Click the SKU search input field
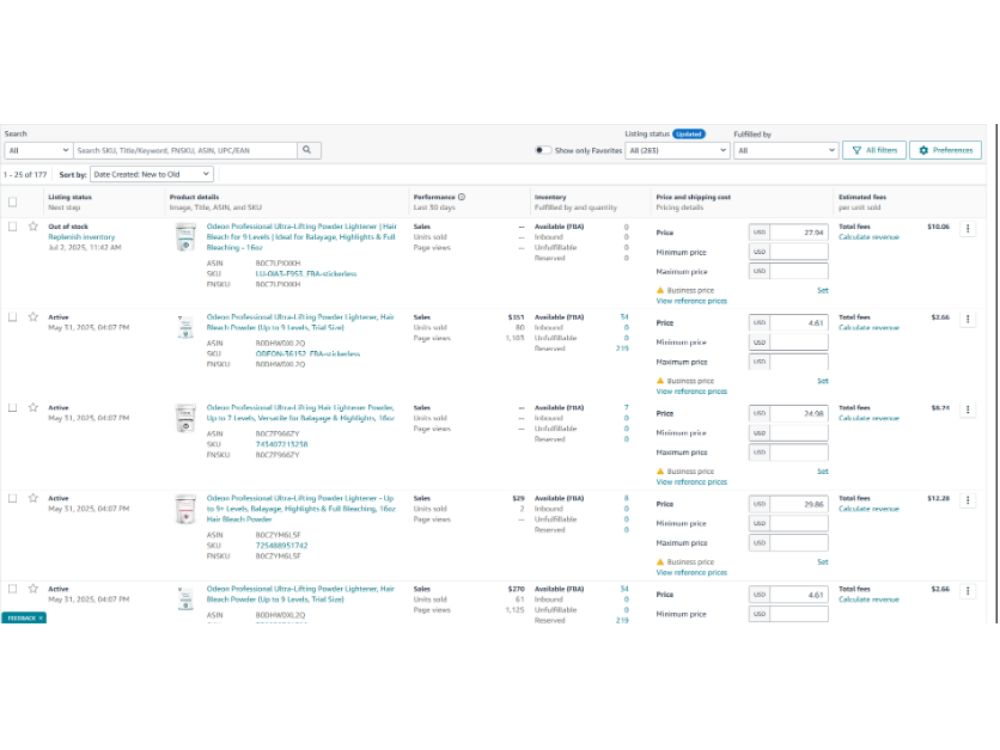The height and width of the screenshot is (750, 1000). tap(186, 151)
